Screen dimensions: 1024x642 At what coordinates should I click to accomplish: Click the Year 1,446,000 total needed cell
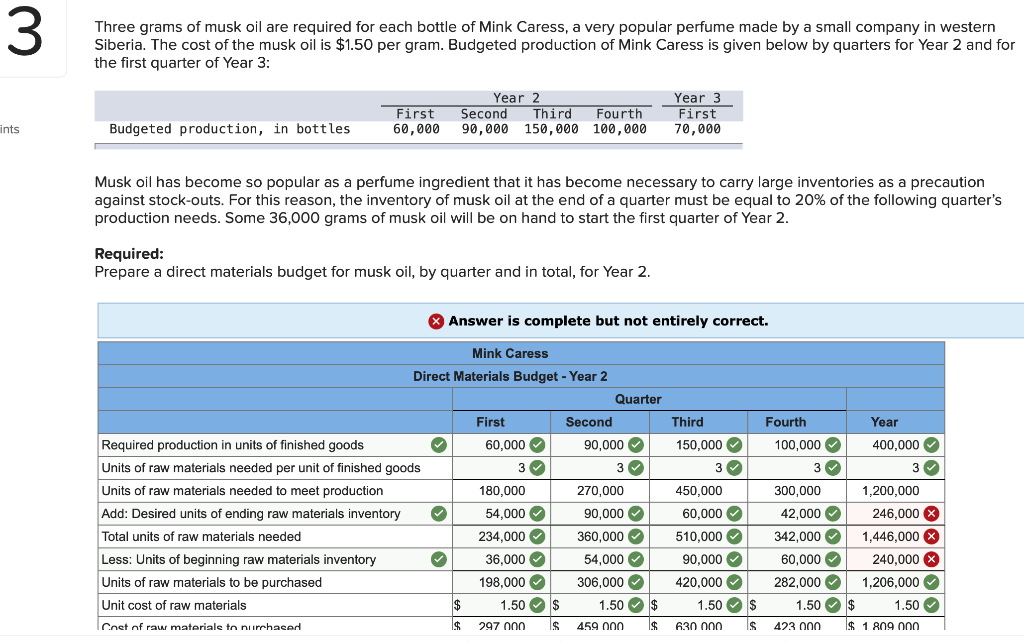tap(895, 536)
